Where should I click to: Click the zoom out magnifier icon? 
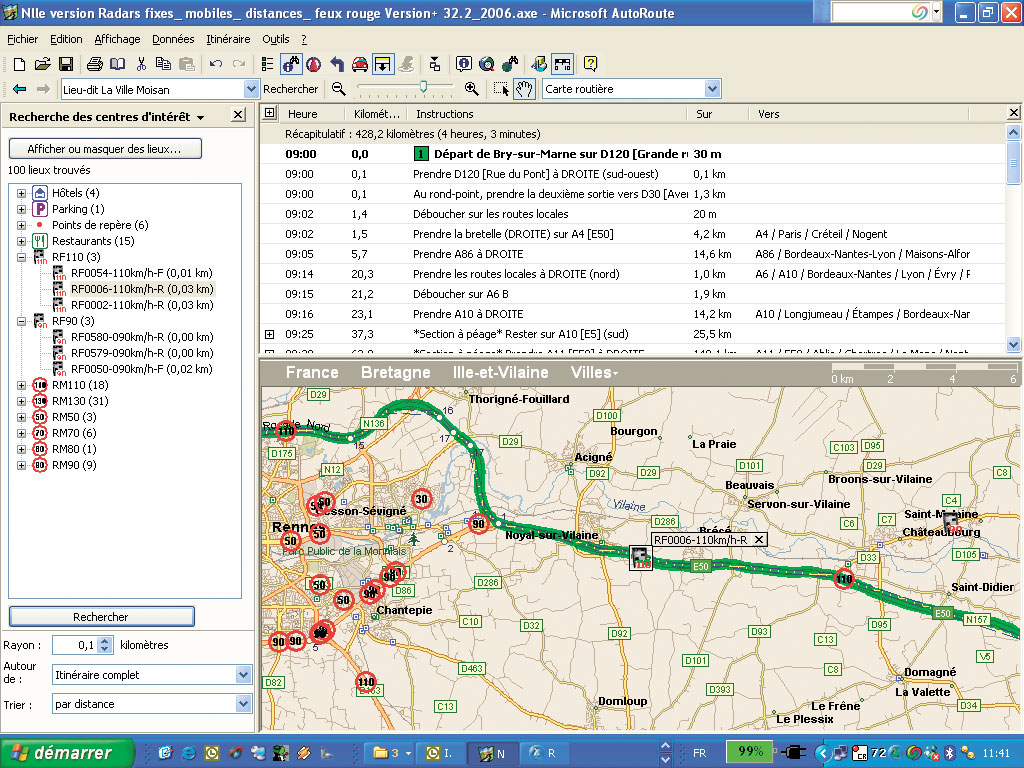coord(339,89)
